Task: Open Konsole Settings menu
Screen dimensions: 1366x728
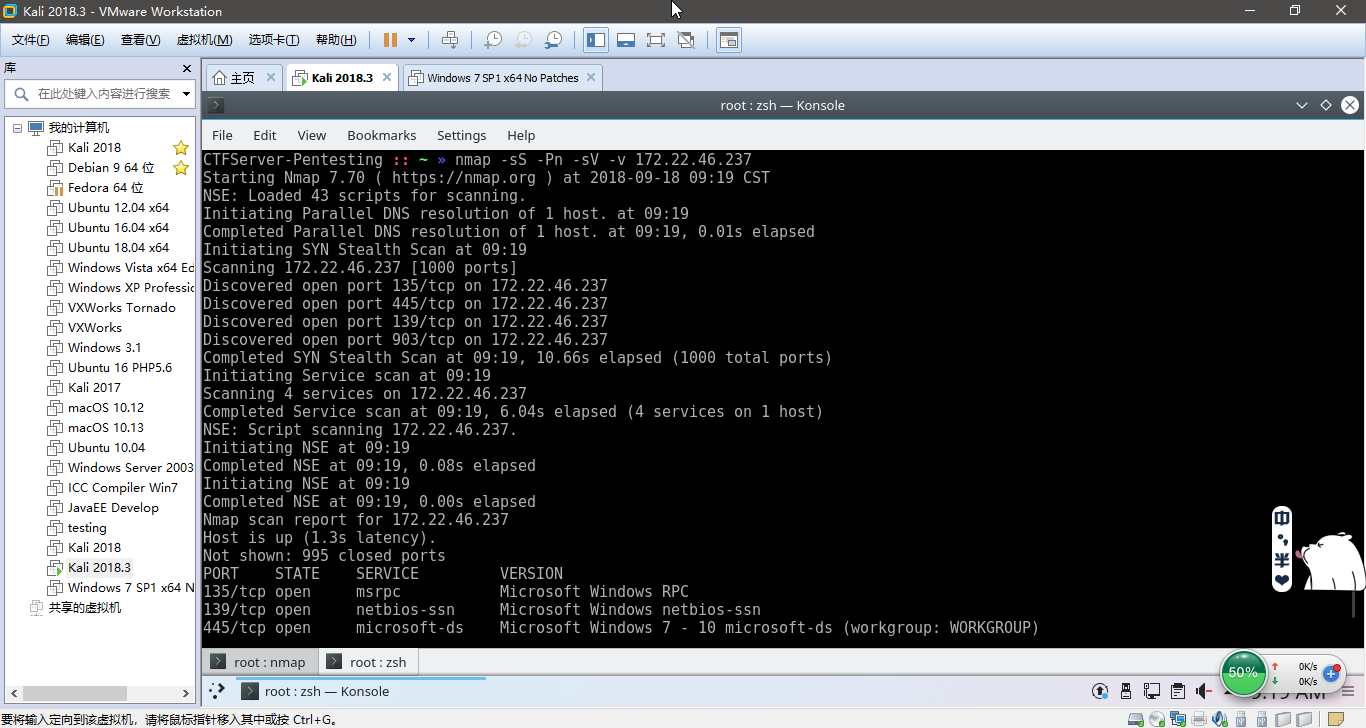Action: (461, 135)
